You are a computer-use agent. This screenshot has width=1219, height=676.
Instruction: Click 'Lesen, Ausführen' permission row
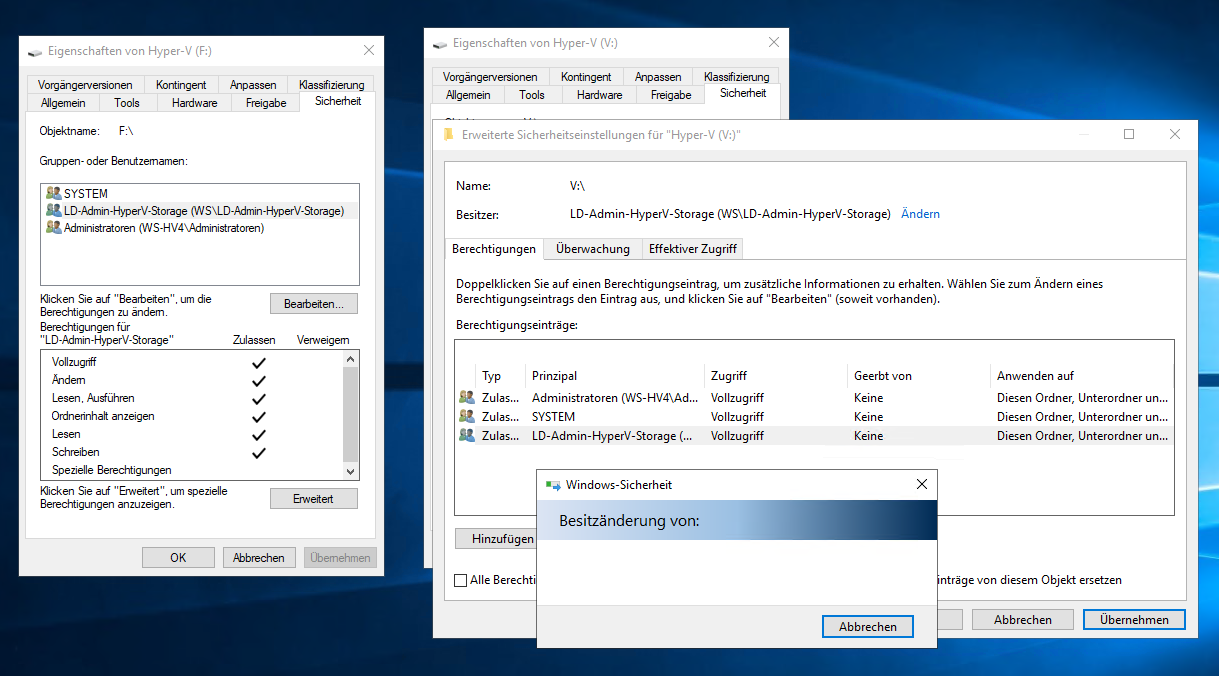click(x=192, y=398)
